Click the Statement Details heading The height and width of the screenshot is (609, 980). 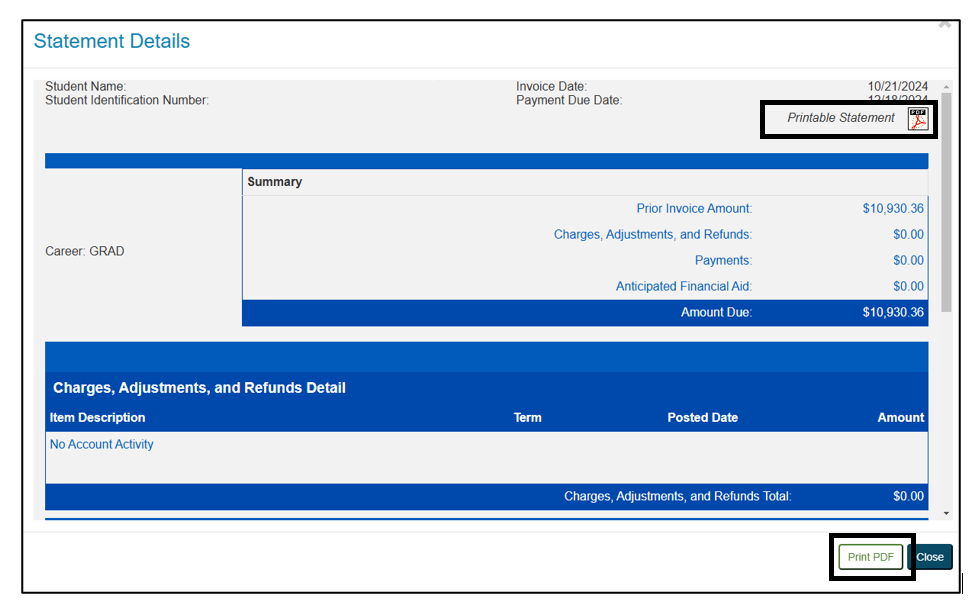[x=111, y=41]
